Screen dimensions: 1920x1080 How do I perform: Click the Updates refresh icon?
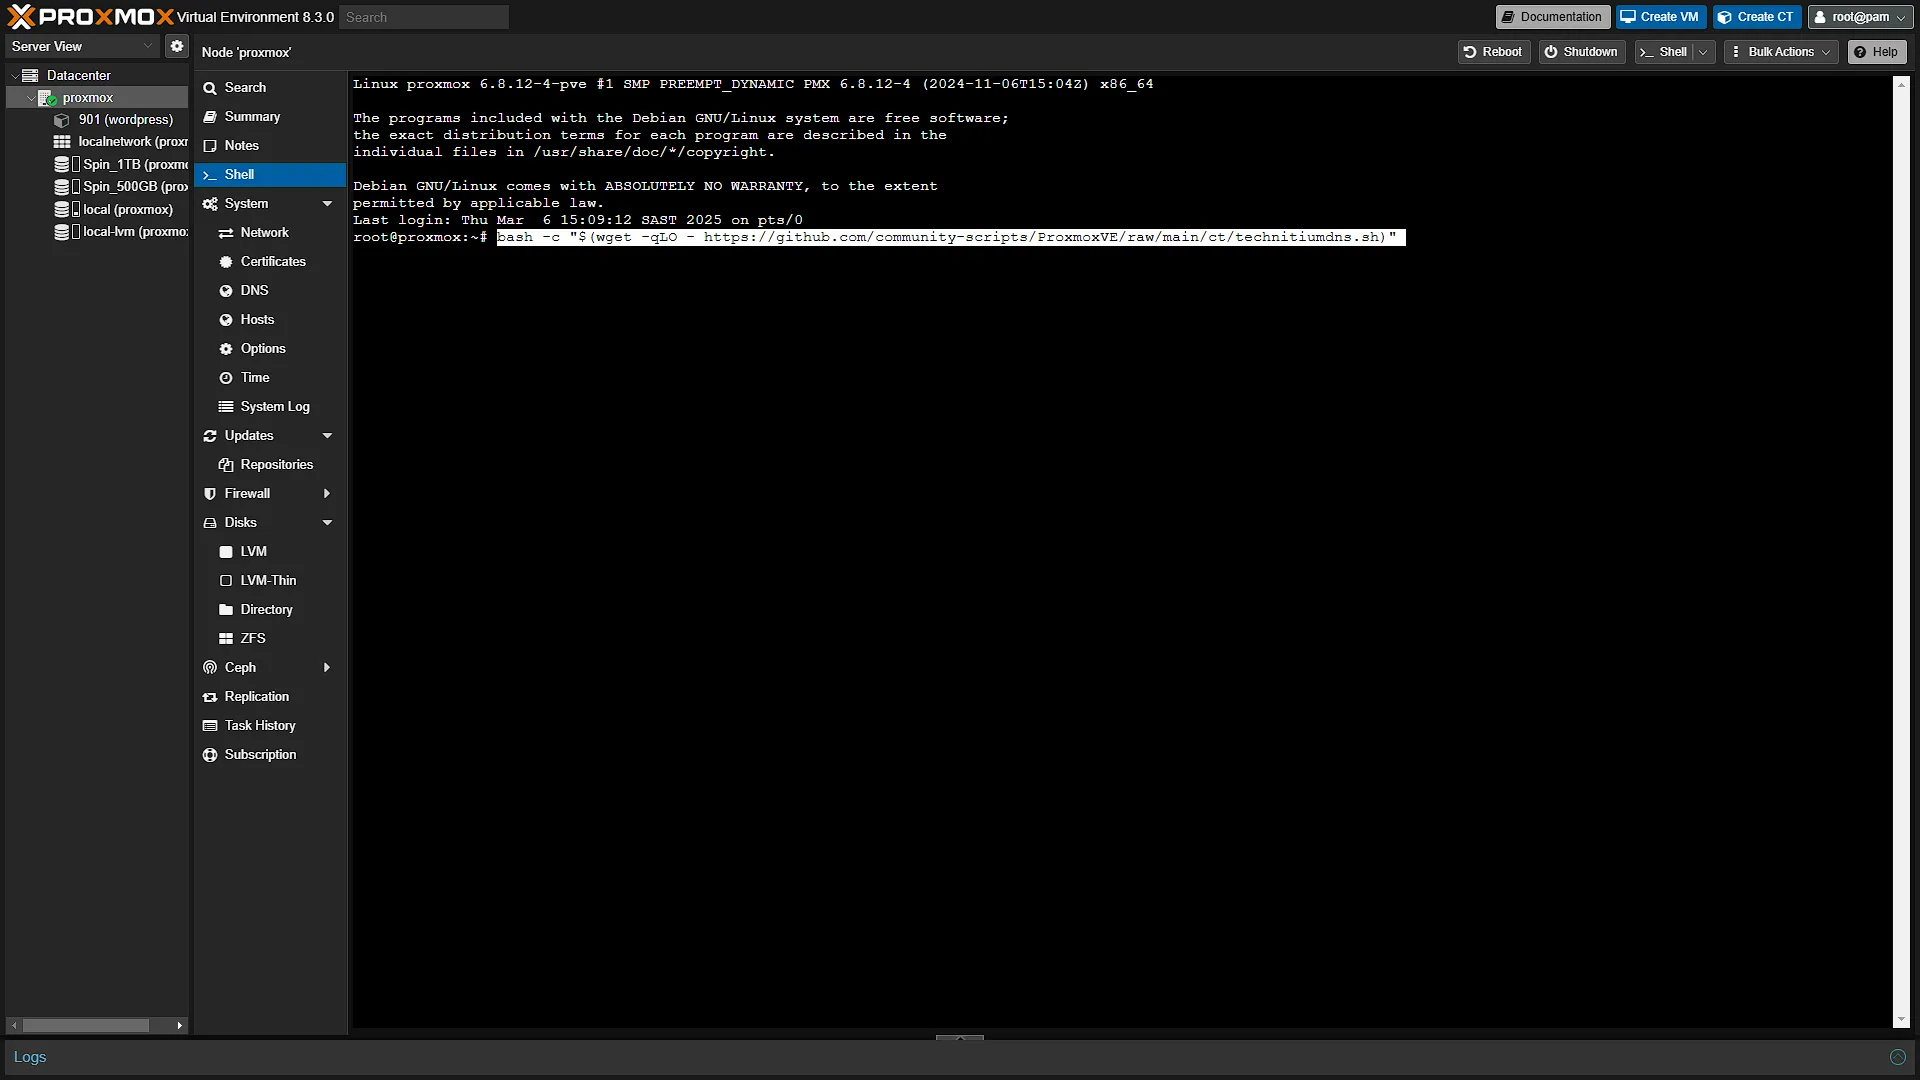click(x=210, y=436)
